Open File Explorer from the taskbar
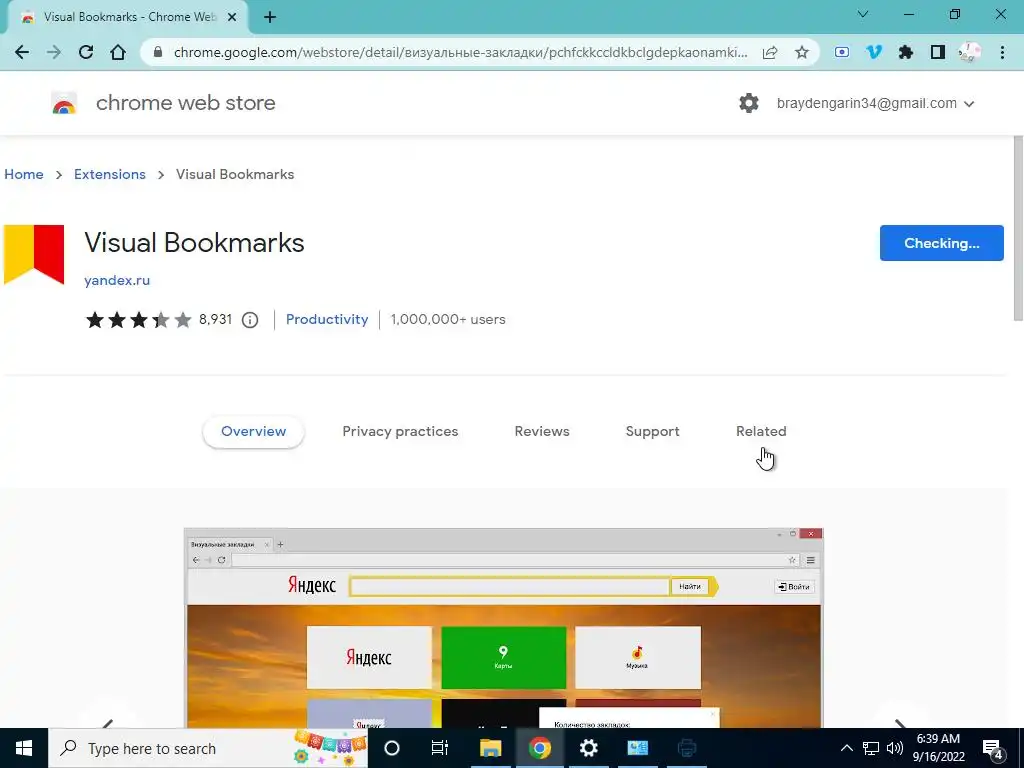Viewport: 1024px width, 768px height. point(490,748)
